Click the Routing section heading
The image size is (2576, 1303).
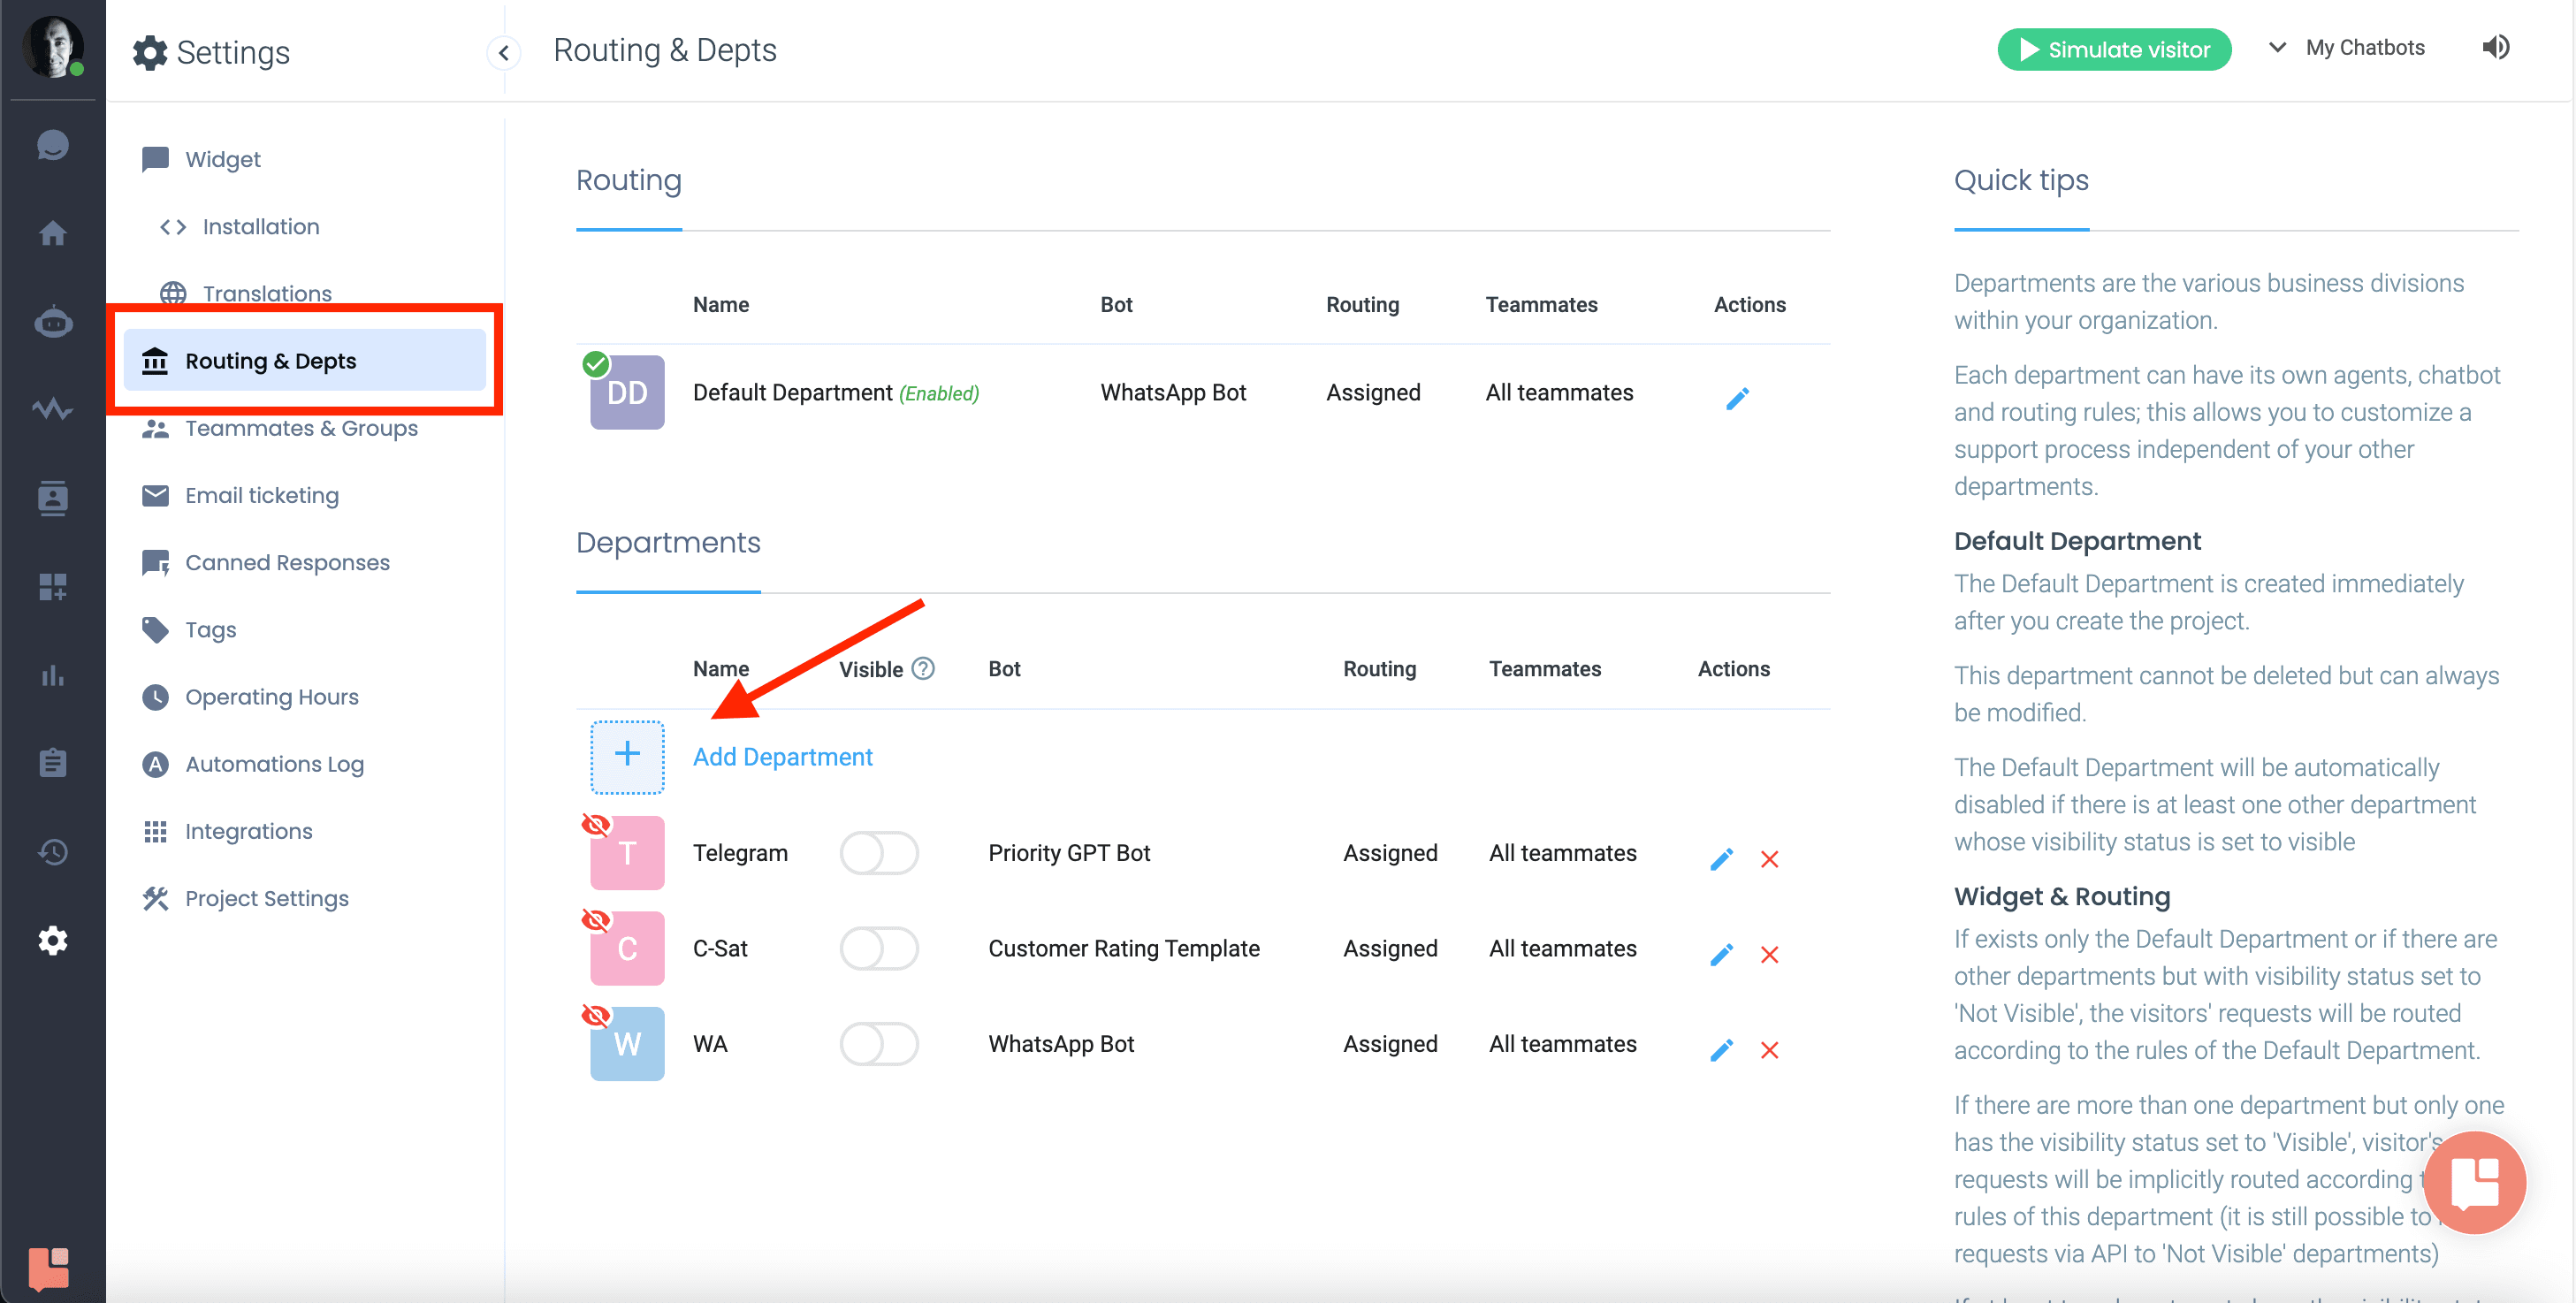(628, 180)
